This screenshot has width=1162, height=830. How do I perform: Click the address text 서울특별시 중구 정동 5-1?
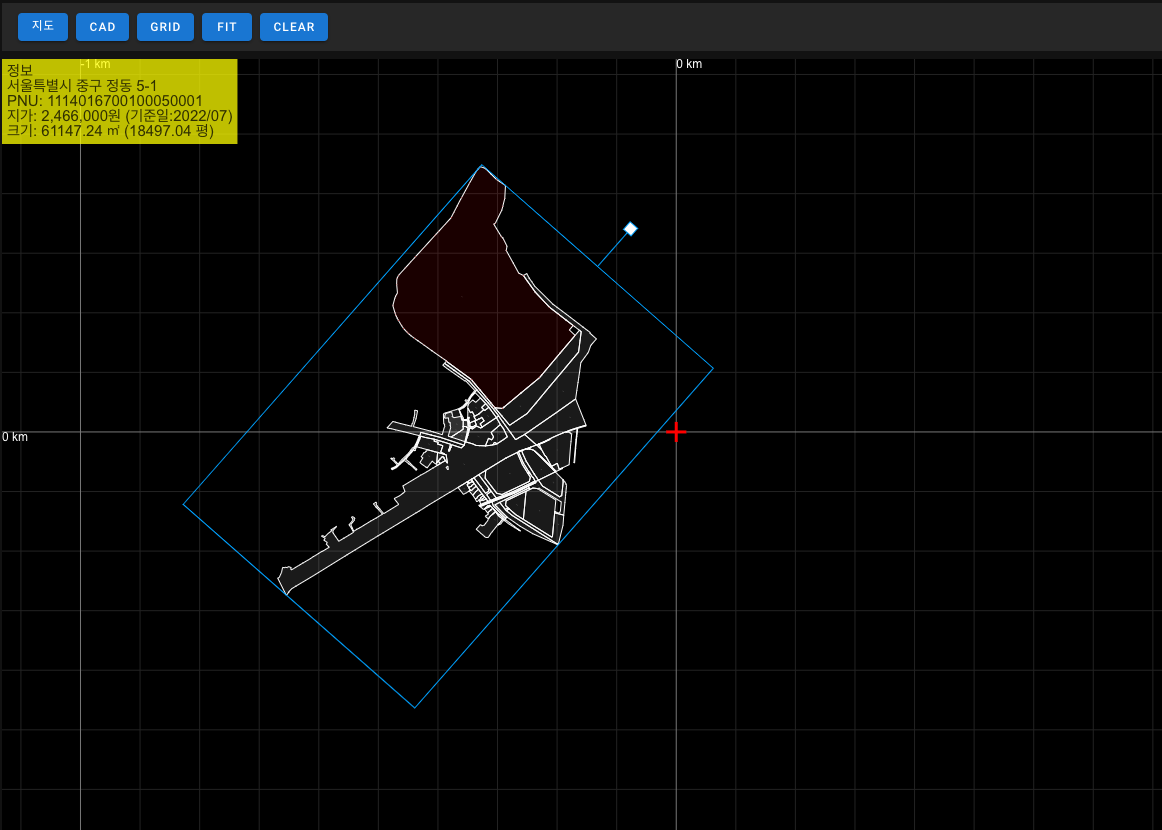(82, 86)
